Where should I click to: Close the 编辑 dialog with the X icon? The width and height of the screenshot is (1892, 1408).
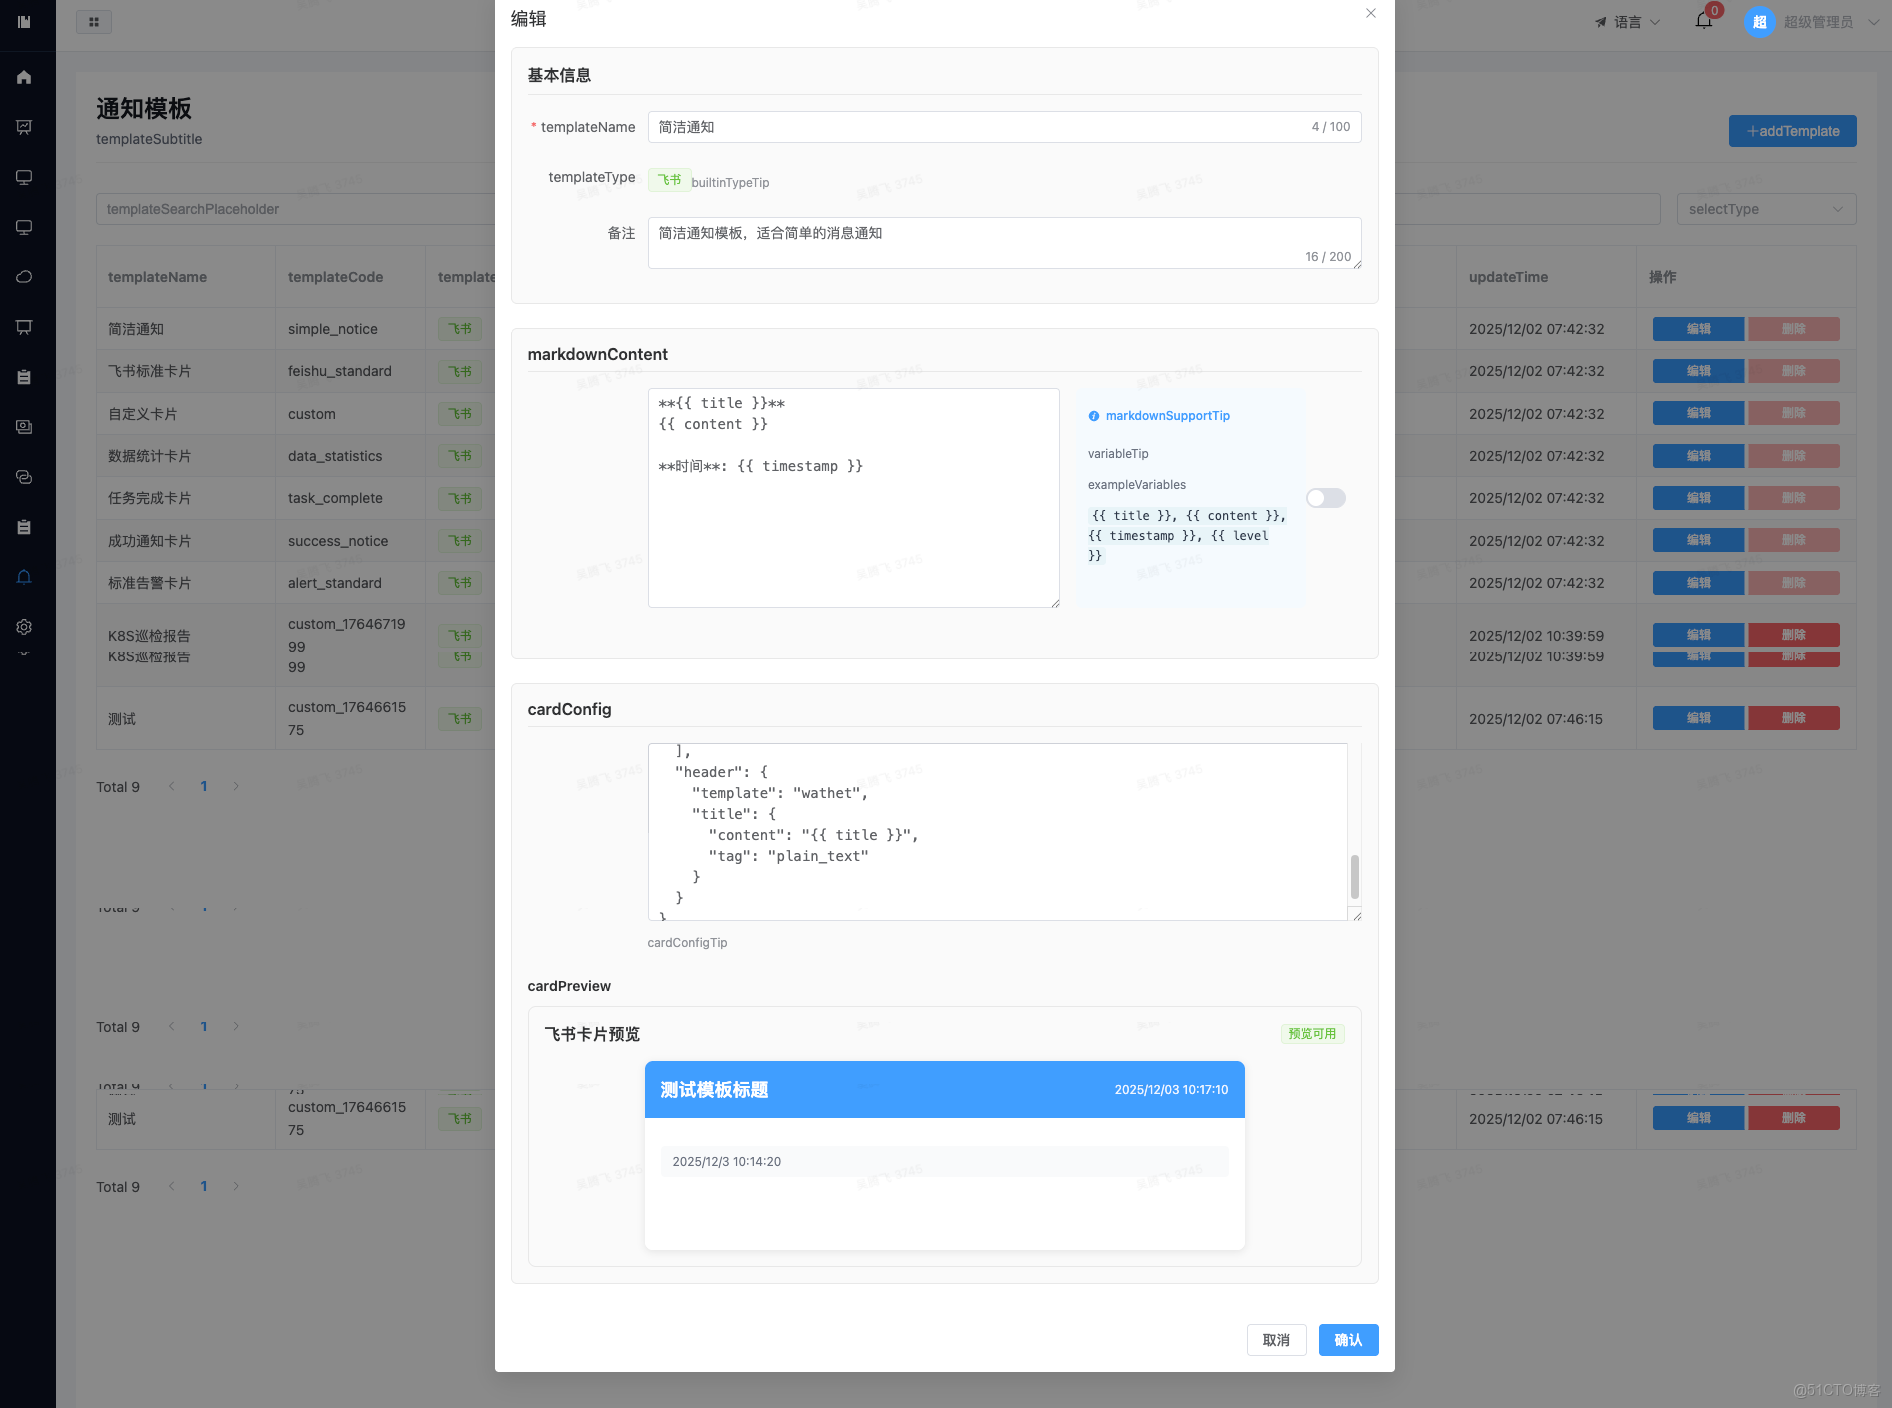coord(1371,13)
